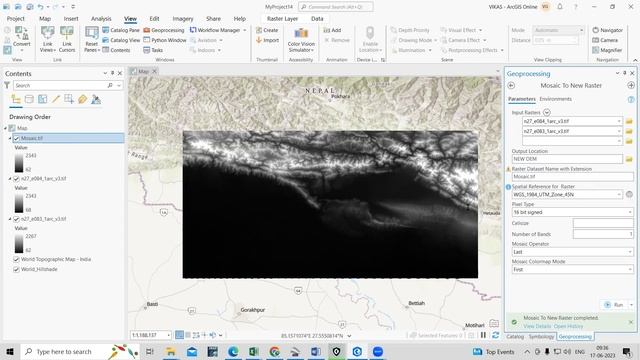Open the Magnifier tool
Screen dimensions: 640x360
(607, 50)
